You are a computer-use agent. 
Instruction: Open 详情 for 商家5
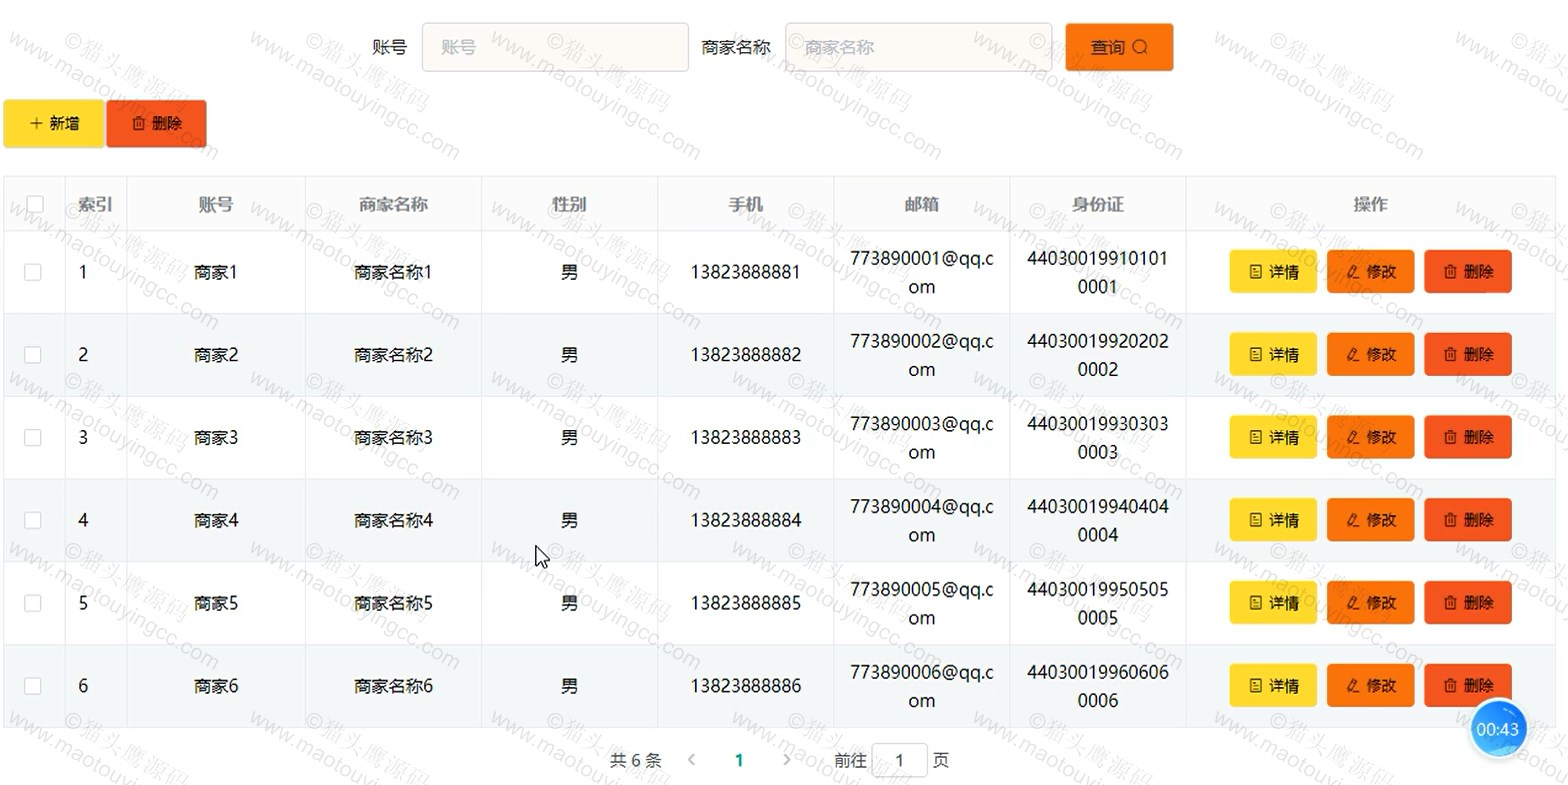tap(1273, 603)
